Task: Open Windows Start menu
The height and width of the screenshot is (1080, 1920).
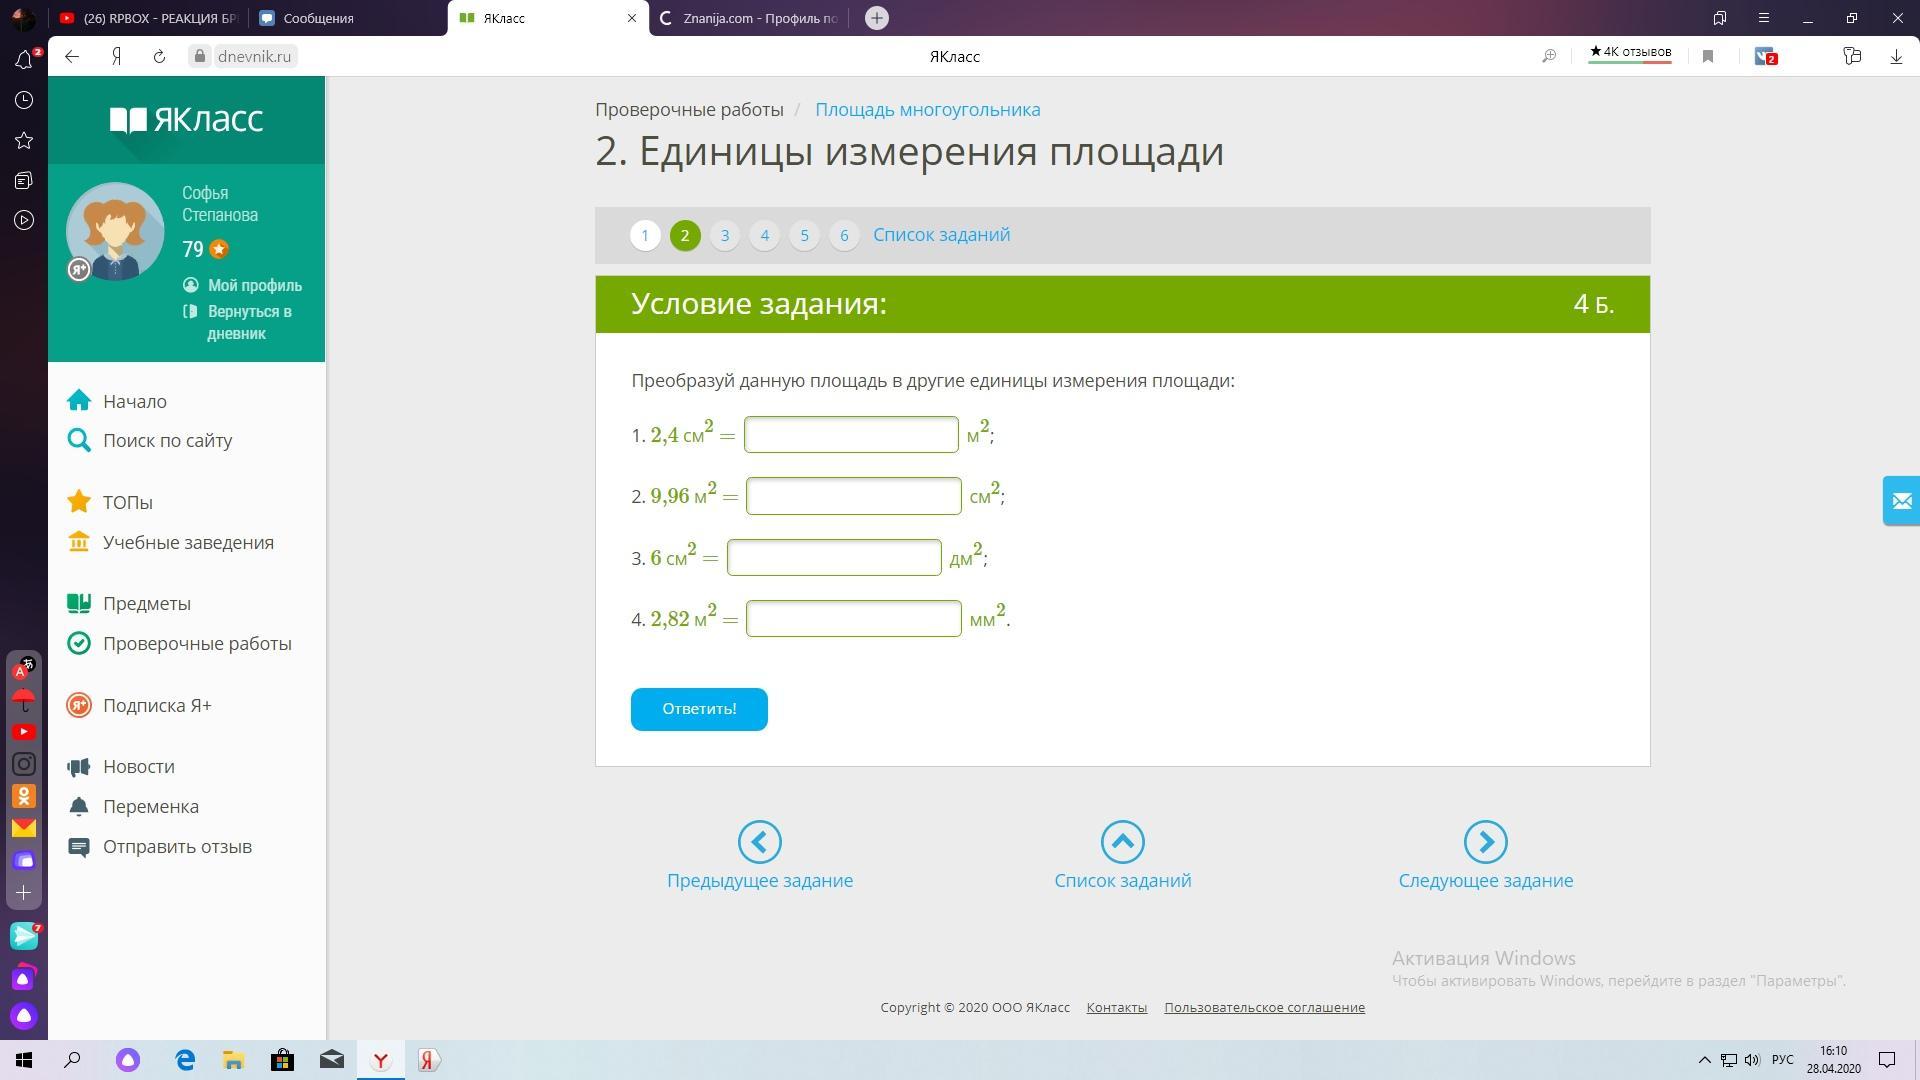Action: (x=24, y=1060)
